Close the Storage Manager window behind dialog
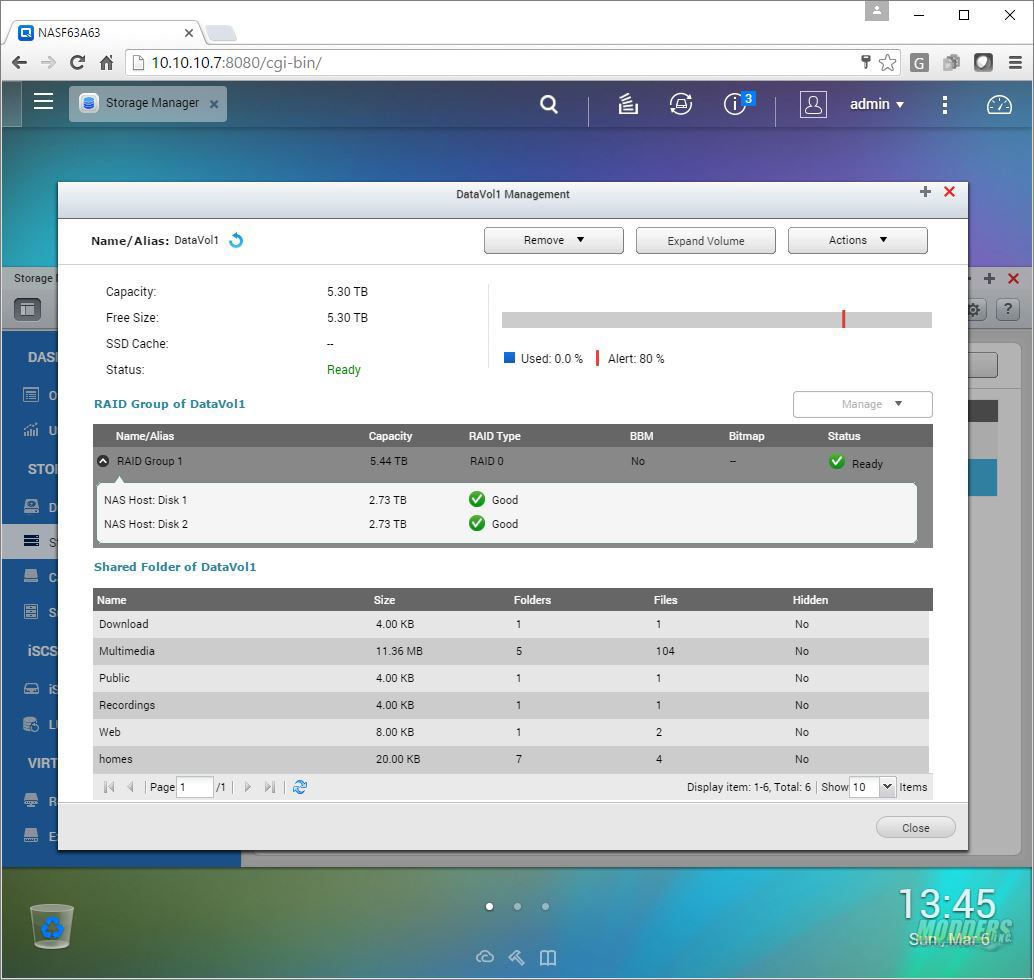 coord(1014,279)
